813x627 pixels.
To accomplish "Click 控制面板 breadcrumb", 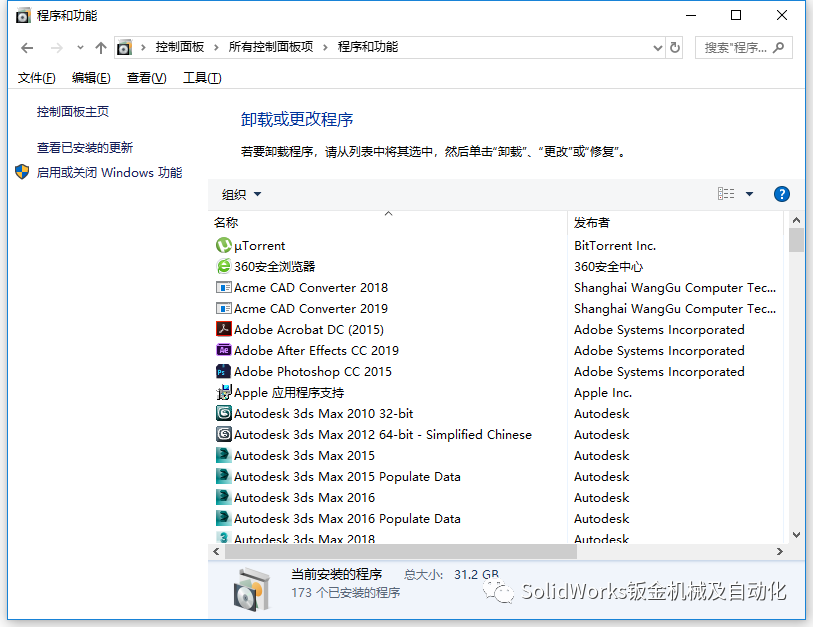I will 180,47.
